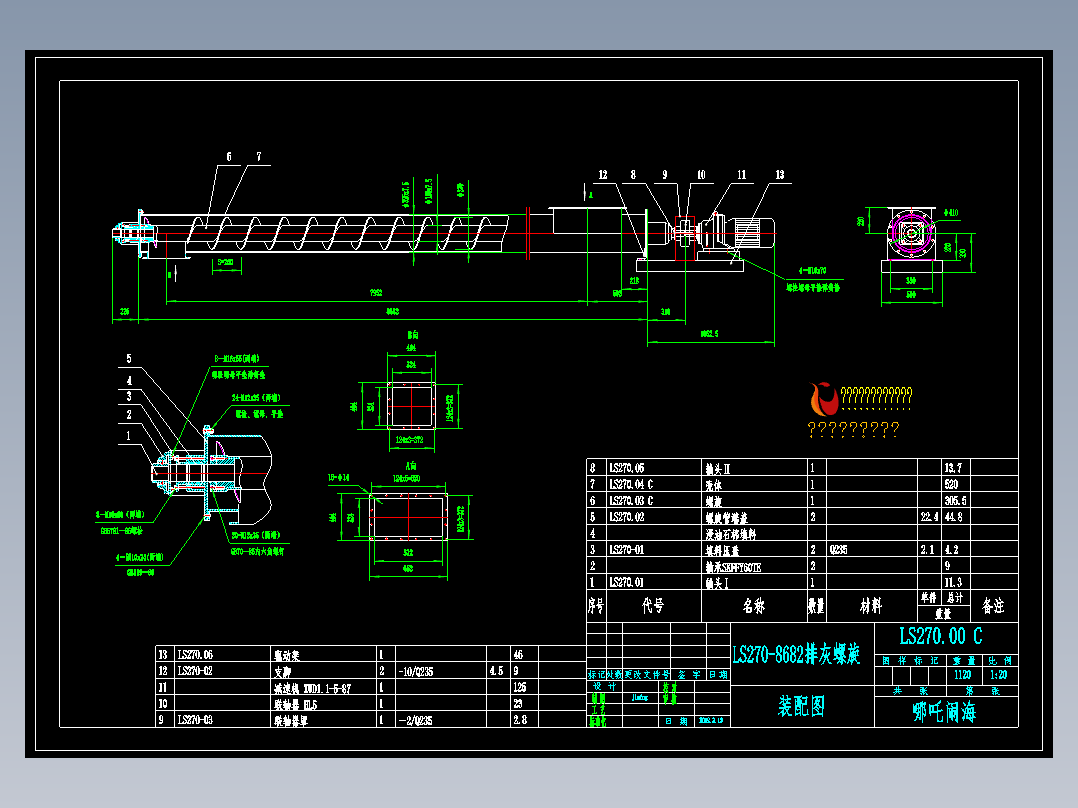The width and height of the screenshot is (1078, 808).
Task: Select the title 'LS270-8682排灰螺旋'
Action: click(x=796, y=654)
